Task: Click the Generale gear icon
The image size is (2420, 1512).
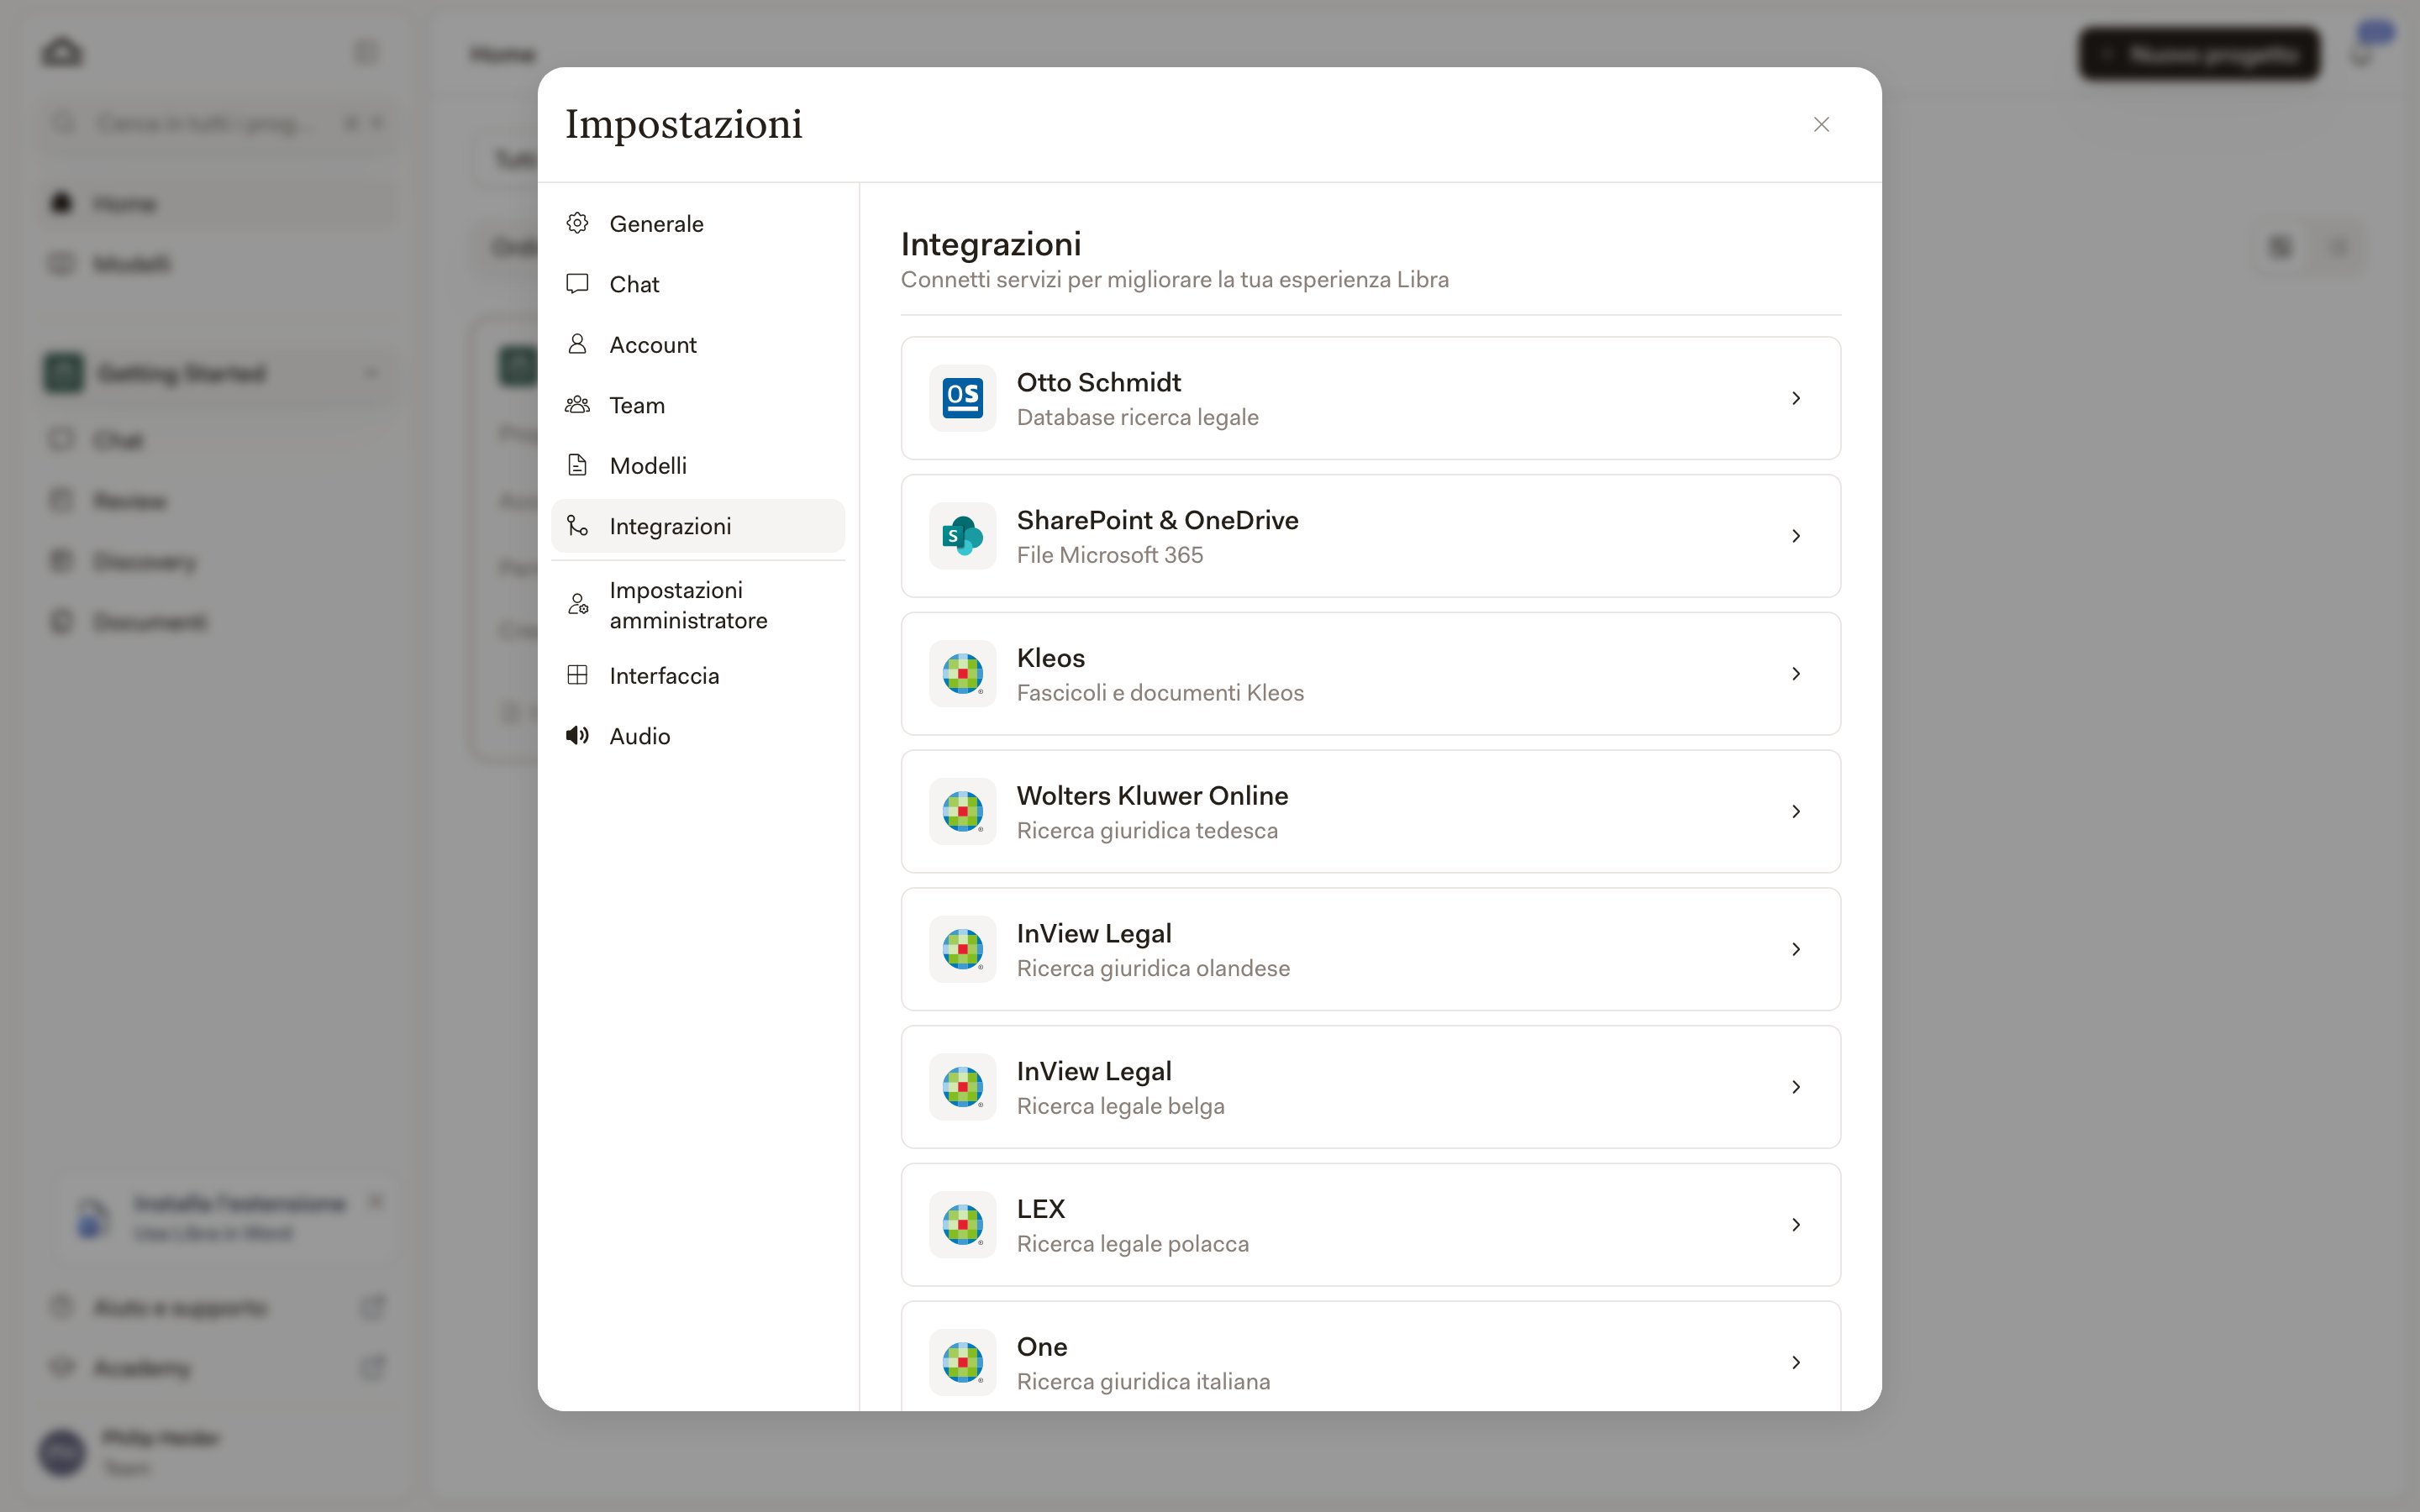Action: (x=577, y=223)
